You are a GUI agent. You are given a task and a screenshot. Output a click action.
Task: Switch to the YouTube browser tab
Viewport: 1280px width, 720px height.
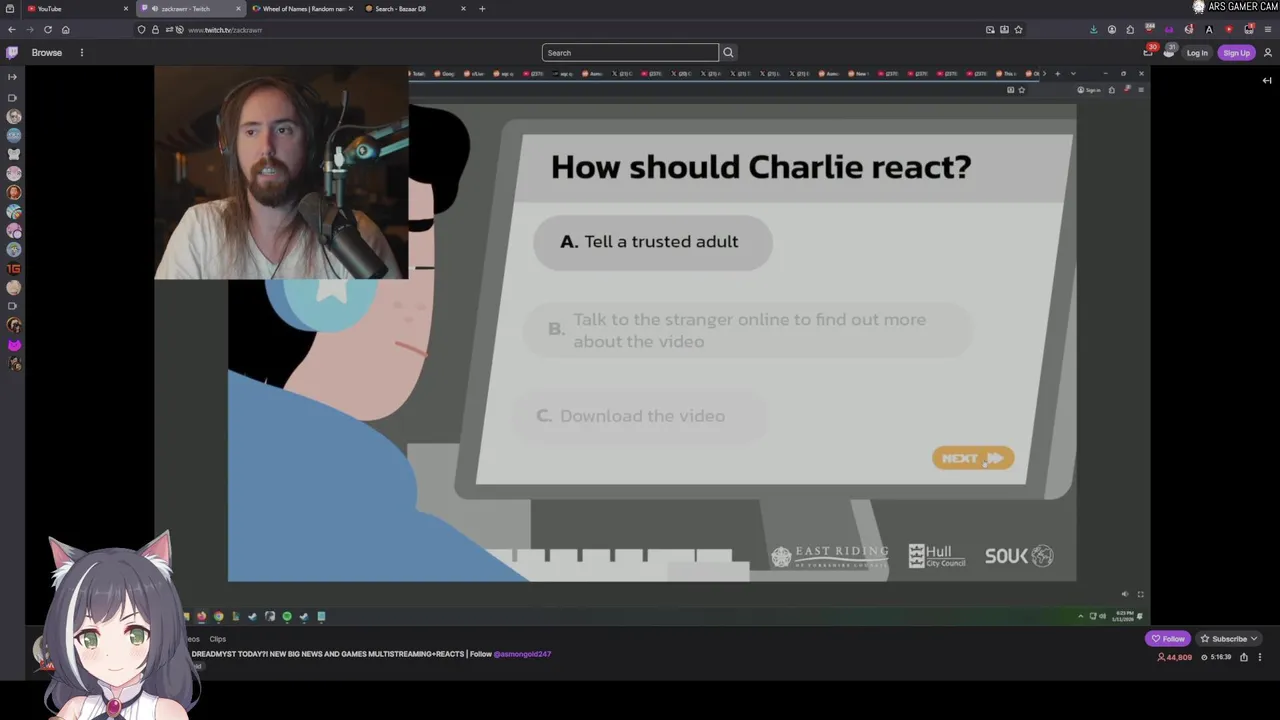pyautogui.click(x=76, y=9)
